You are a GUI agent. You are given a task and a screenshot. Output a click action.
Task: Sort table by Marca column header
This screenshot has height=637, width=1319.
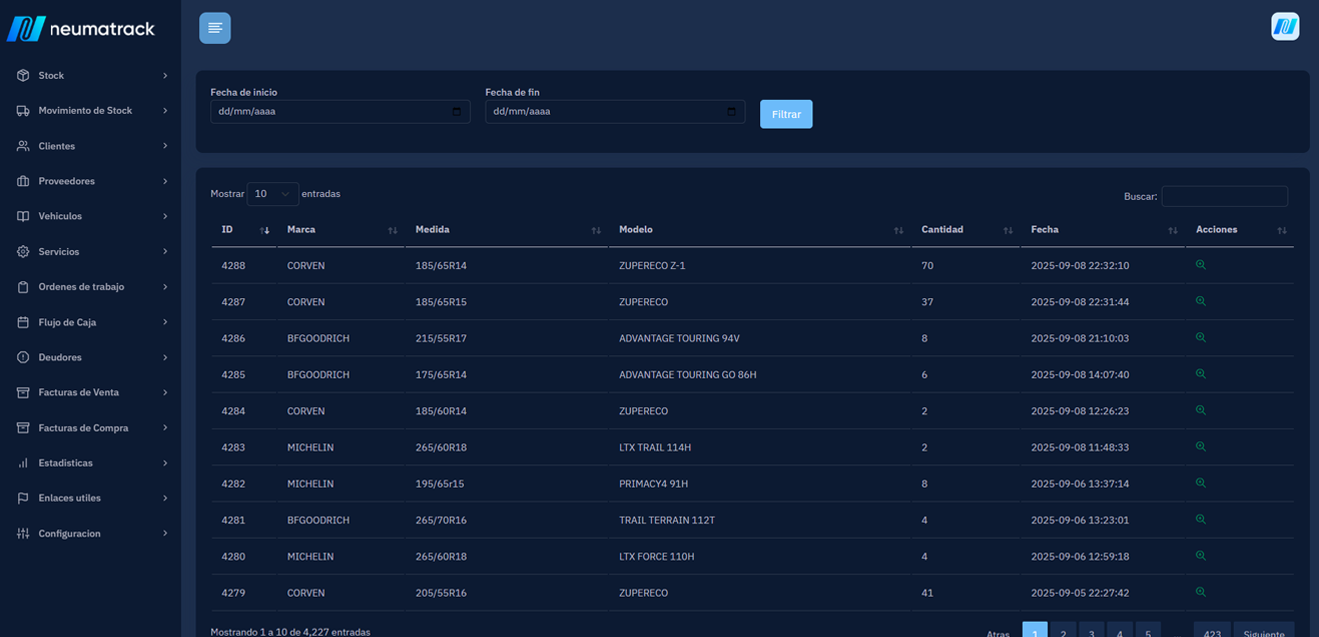(x=341, y=230)
